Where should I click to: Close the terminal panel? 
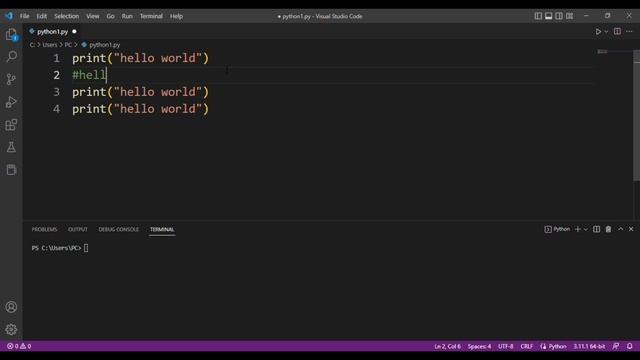(x=631, y=229)
